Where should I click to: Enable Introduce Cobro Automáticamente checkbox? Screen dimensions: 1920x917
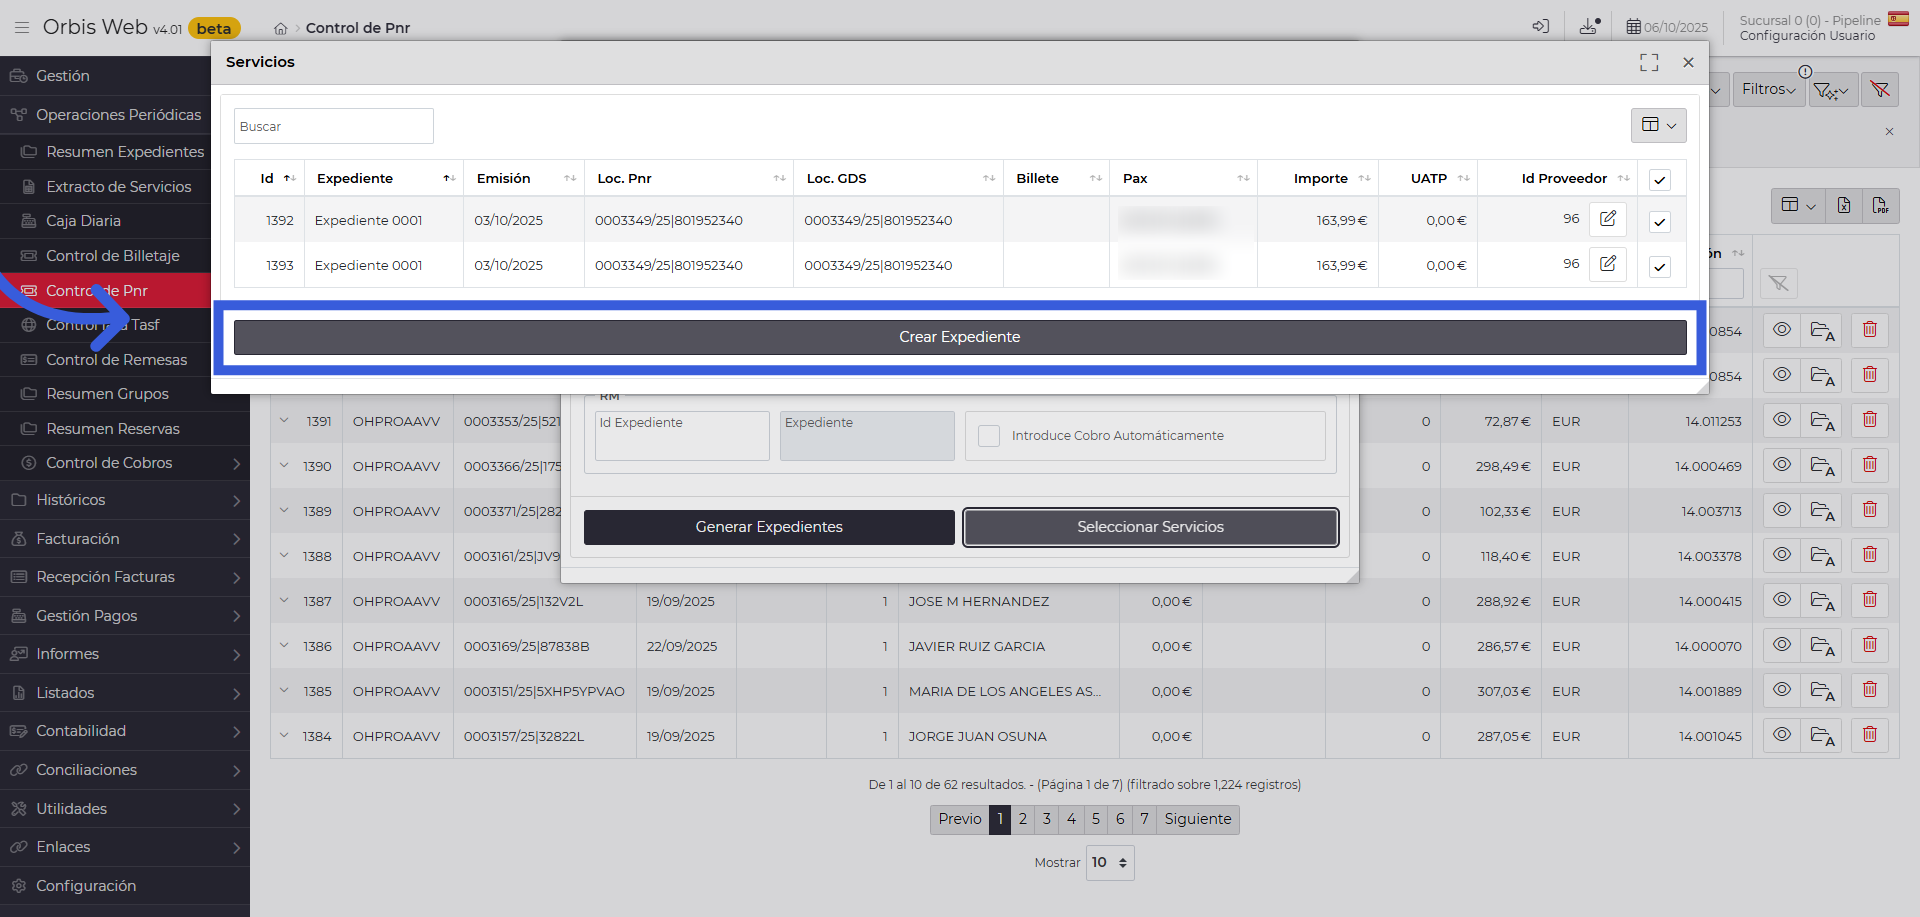989,436
